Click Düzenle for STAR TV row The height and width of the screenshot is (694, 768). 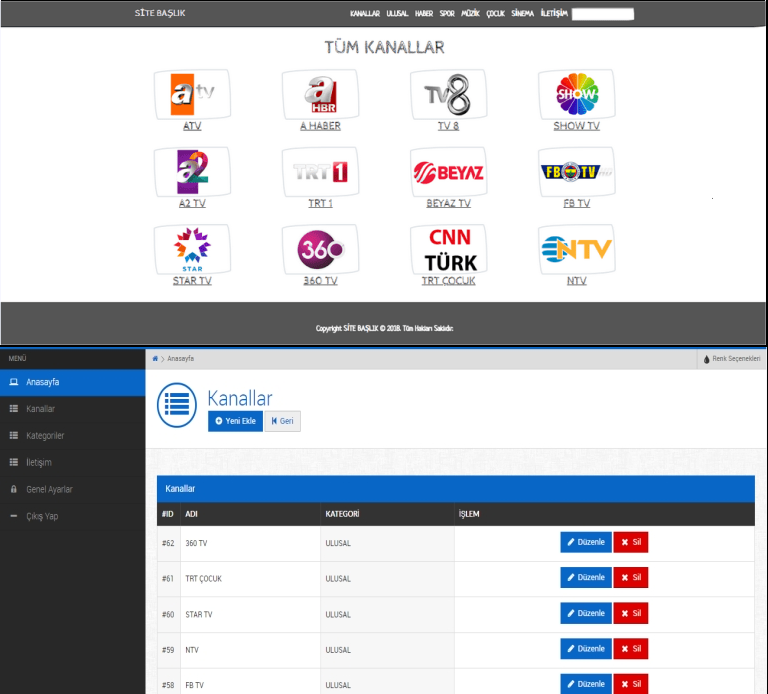pyautogui.click(x=586, y=614)
